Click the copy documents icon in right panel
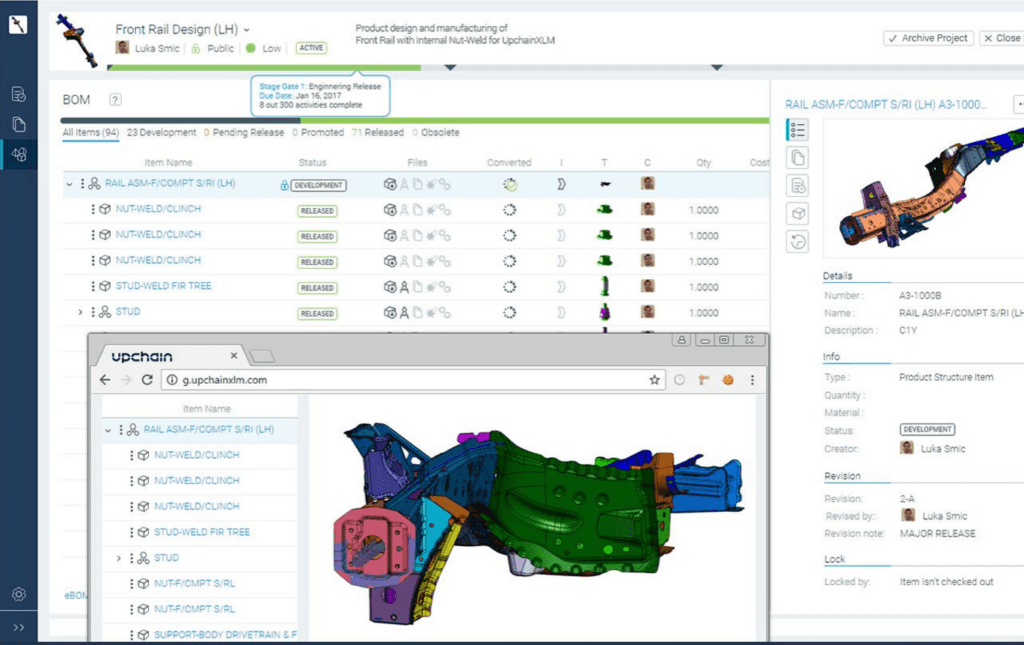Viewport: 1024px width, 645px height. [x=797, y=158]
